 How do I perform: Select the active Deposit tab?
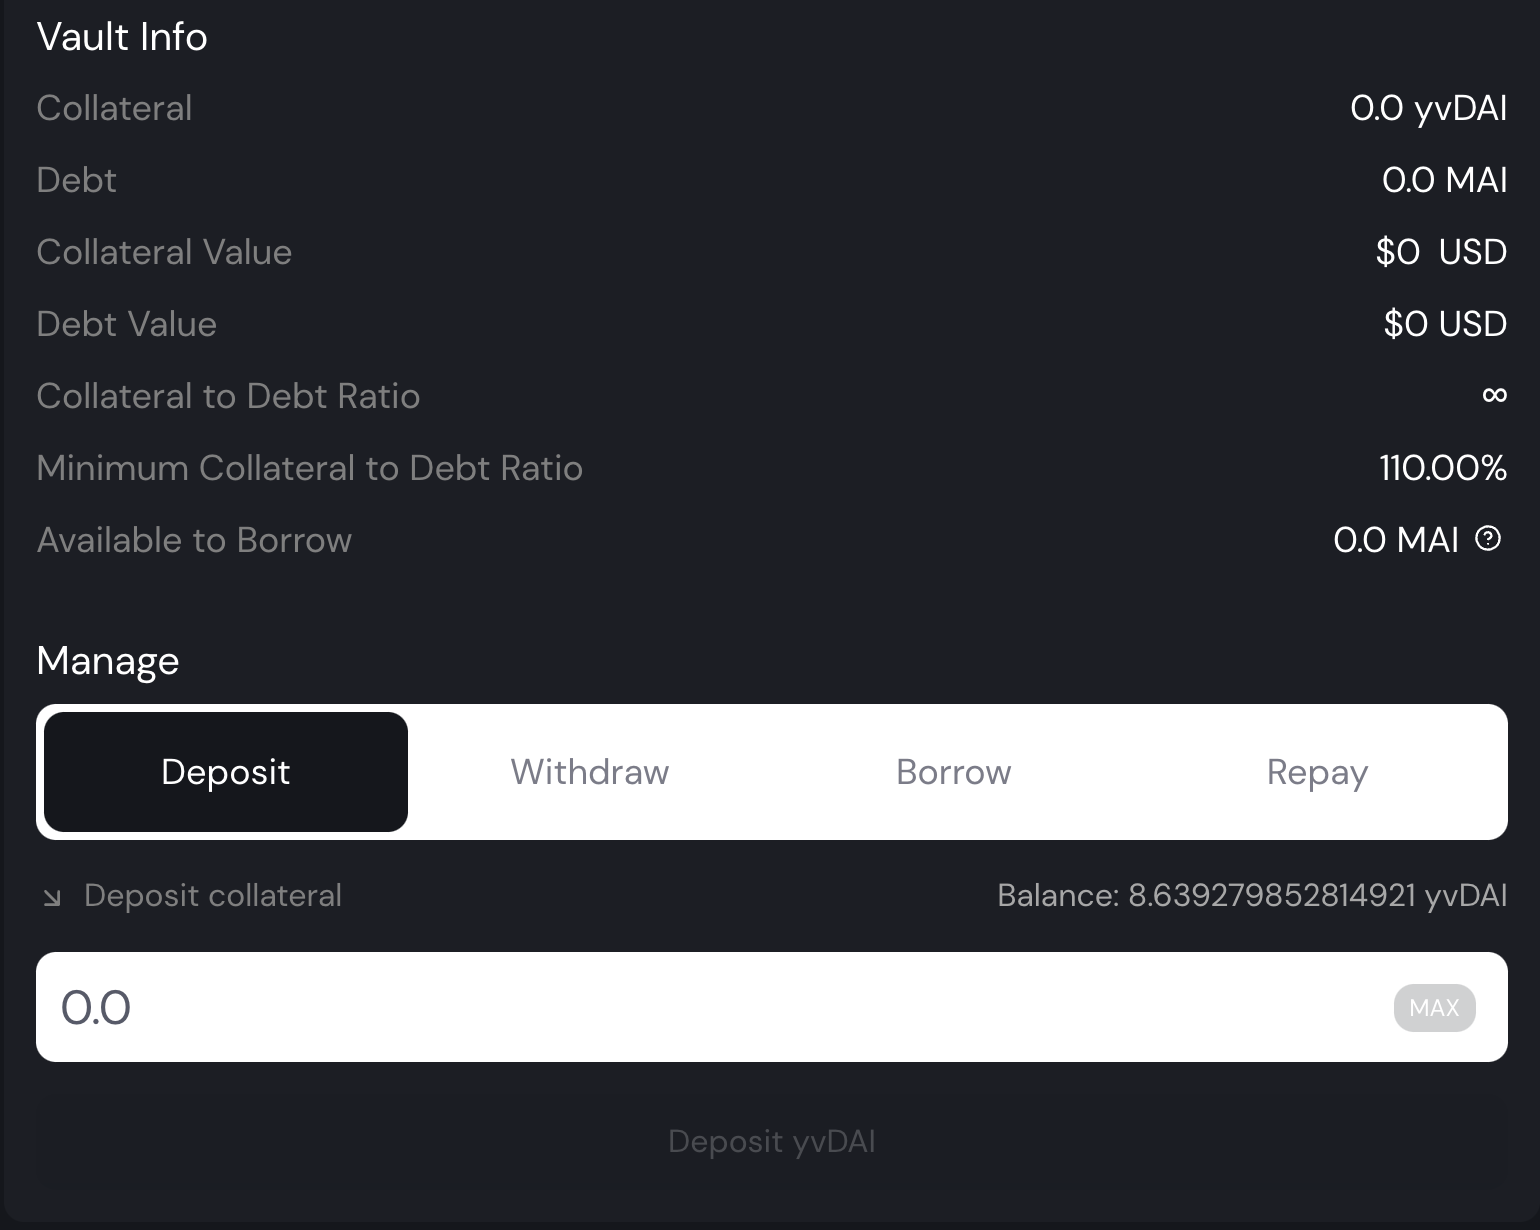pos(225,771)
